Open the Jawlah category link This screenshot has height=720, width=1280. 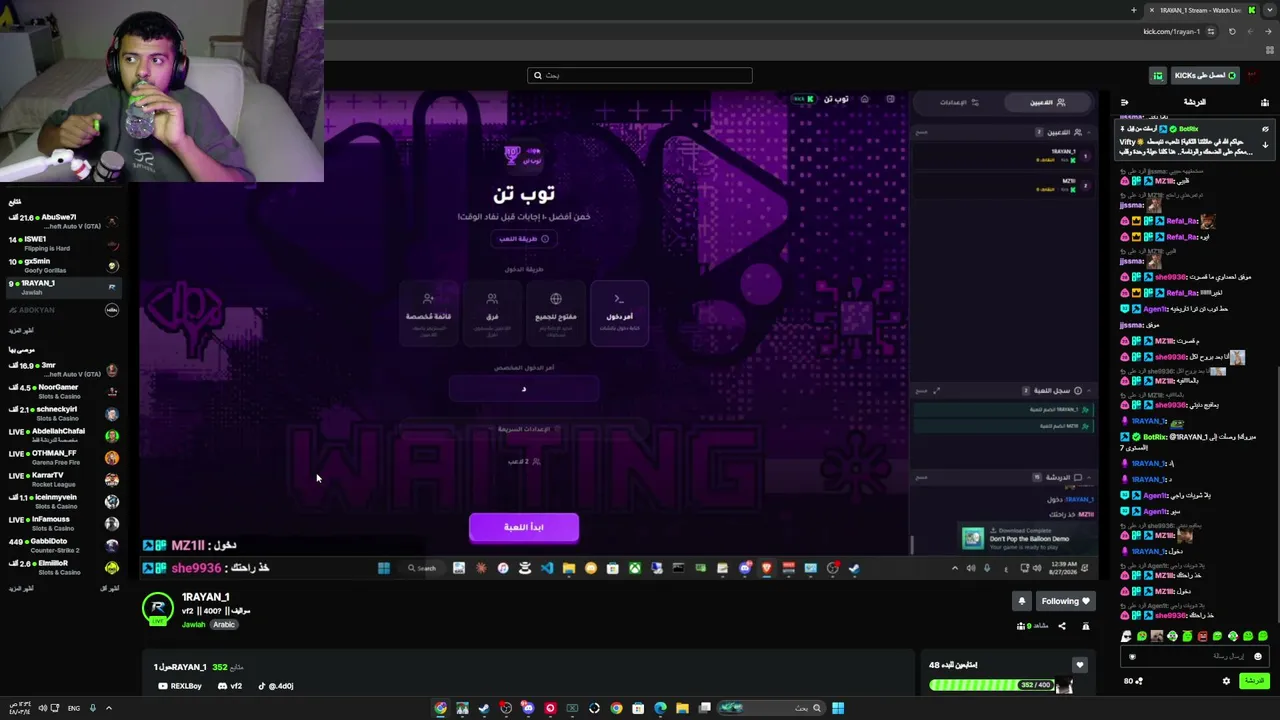(x=193, y=625)
